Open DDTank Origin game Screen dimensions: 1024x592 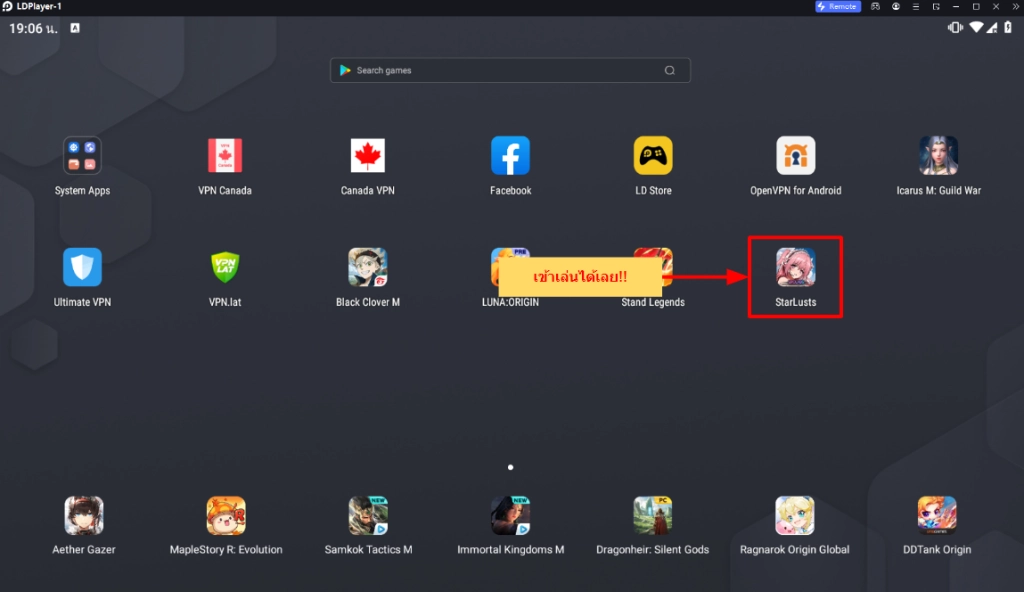click(x=937, y=516)
